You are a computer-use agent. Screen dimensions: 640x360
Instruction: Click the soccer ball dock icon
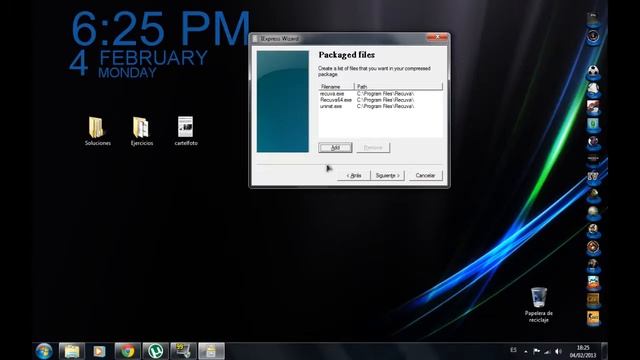click(x=593, y=72)
